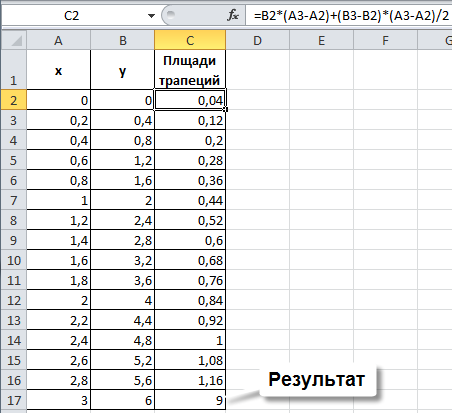The height and width of the screenshot is (413, 452).
Task: Click cell B1 labeled y
Action: [123, 70]
